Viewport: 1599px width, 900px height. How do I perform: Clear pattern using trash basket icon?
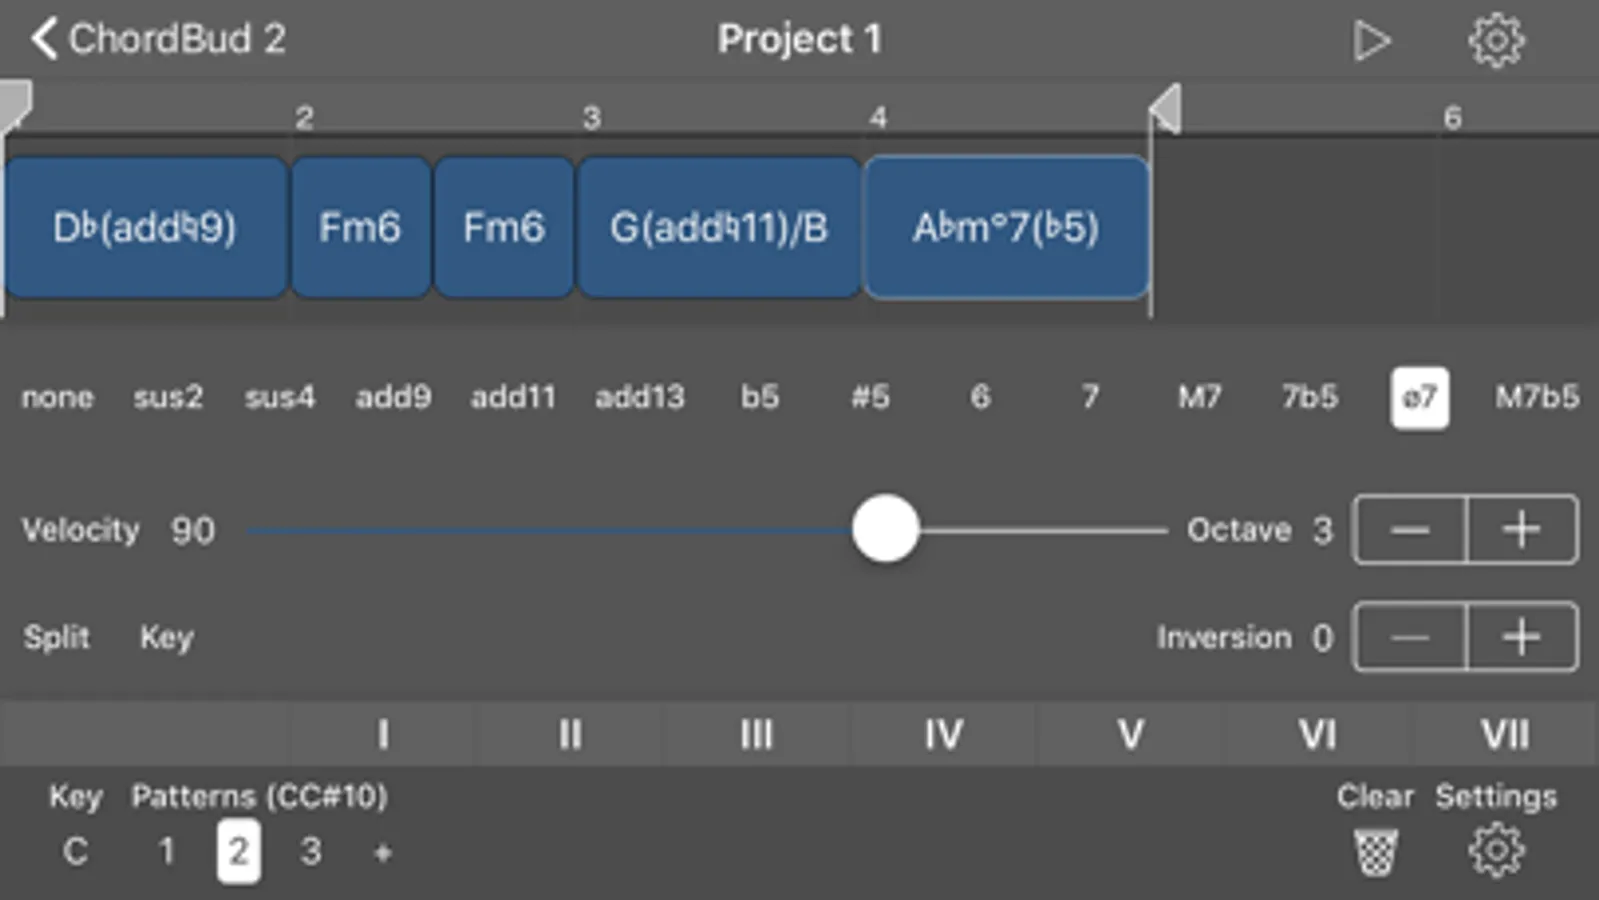[1375, 853]
